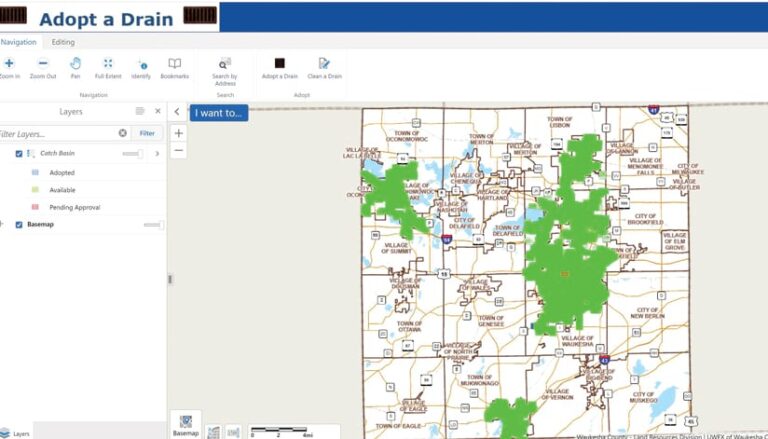Click City of New Berlin map label
Viewport: 768px width, 439px height.
pyautogui.click(x=648, y=313)
